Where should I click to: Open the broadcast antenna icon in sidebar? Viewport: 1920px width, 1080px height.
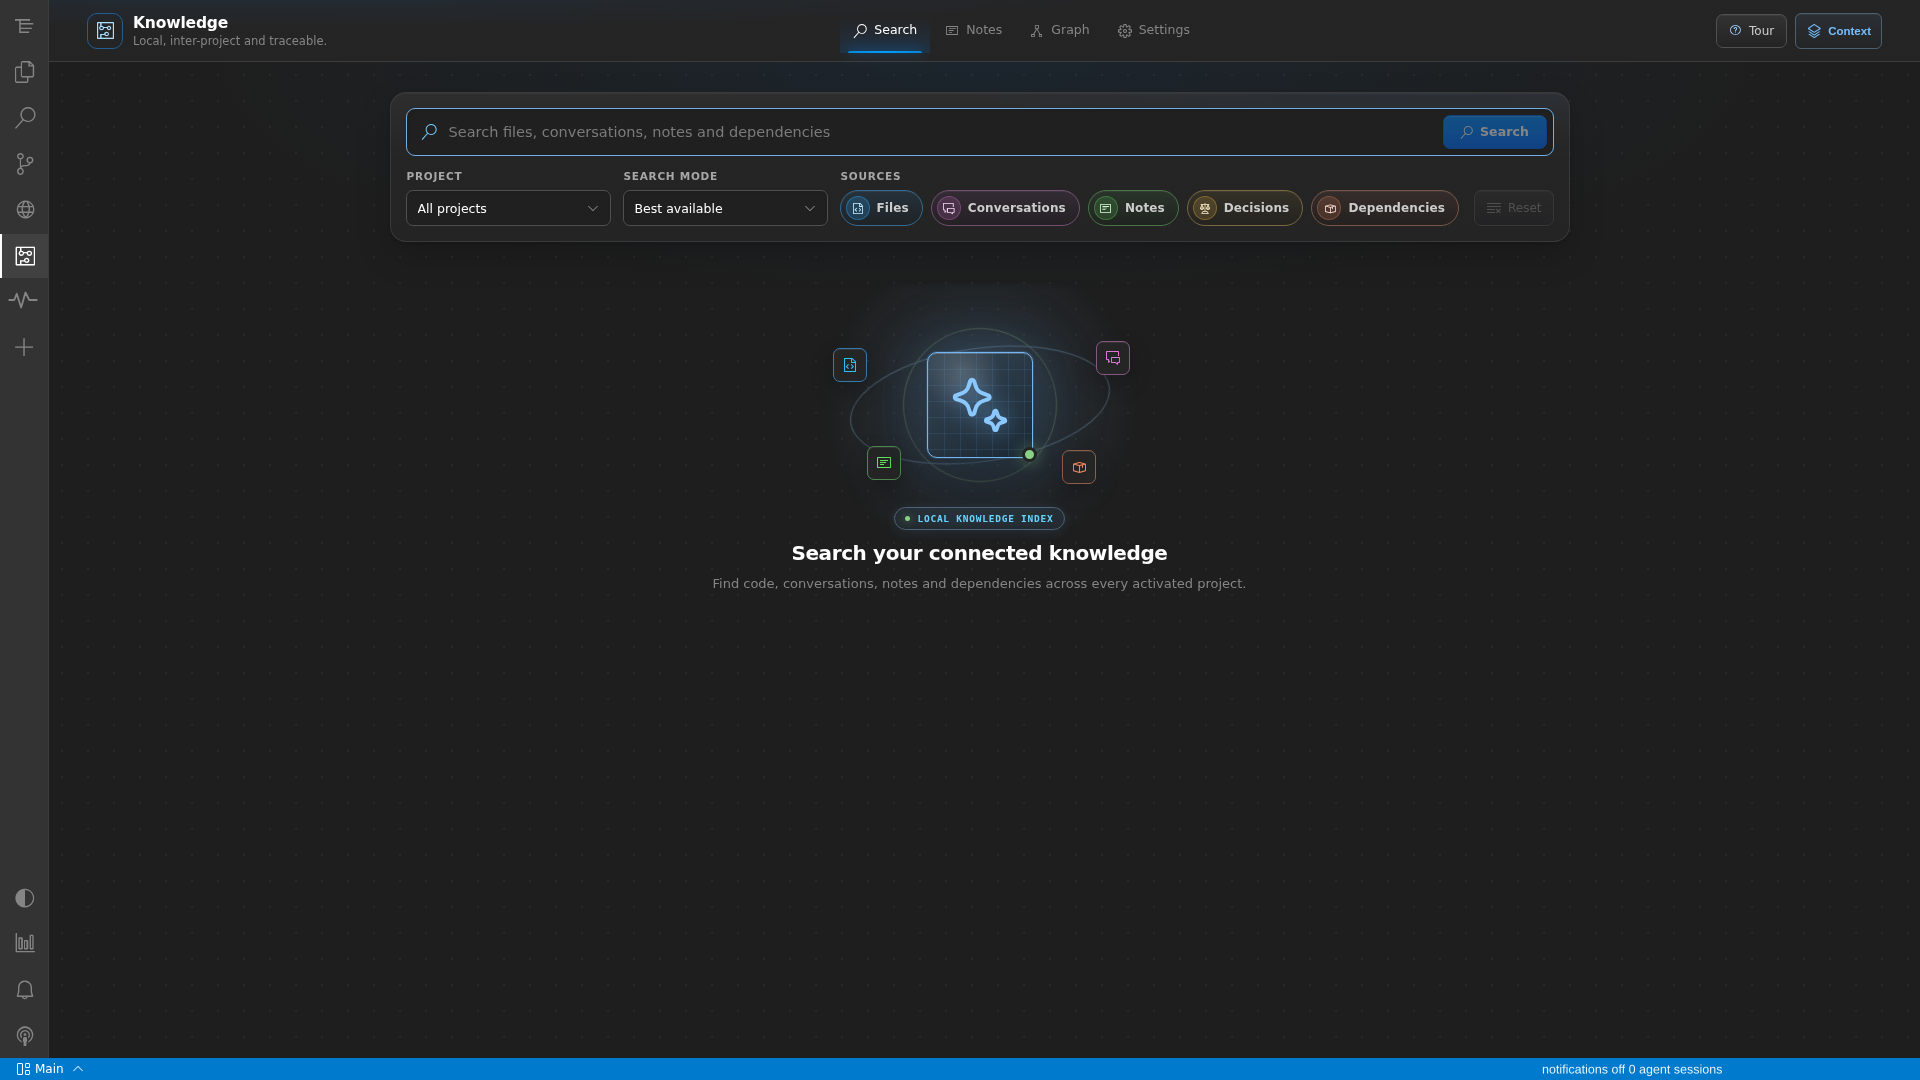(24, 1036)
